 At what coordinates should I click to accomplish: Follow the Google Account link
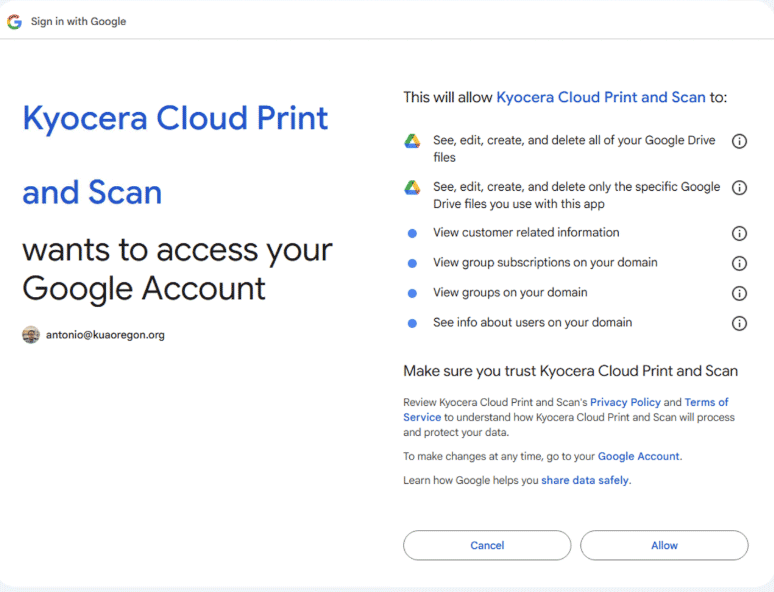(x=638, y=456)
